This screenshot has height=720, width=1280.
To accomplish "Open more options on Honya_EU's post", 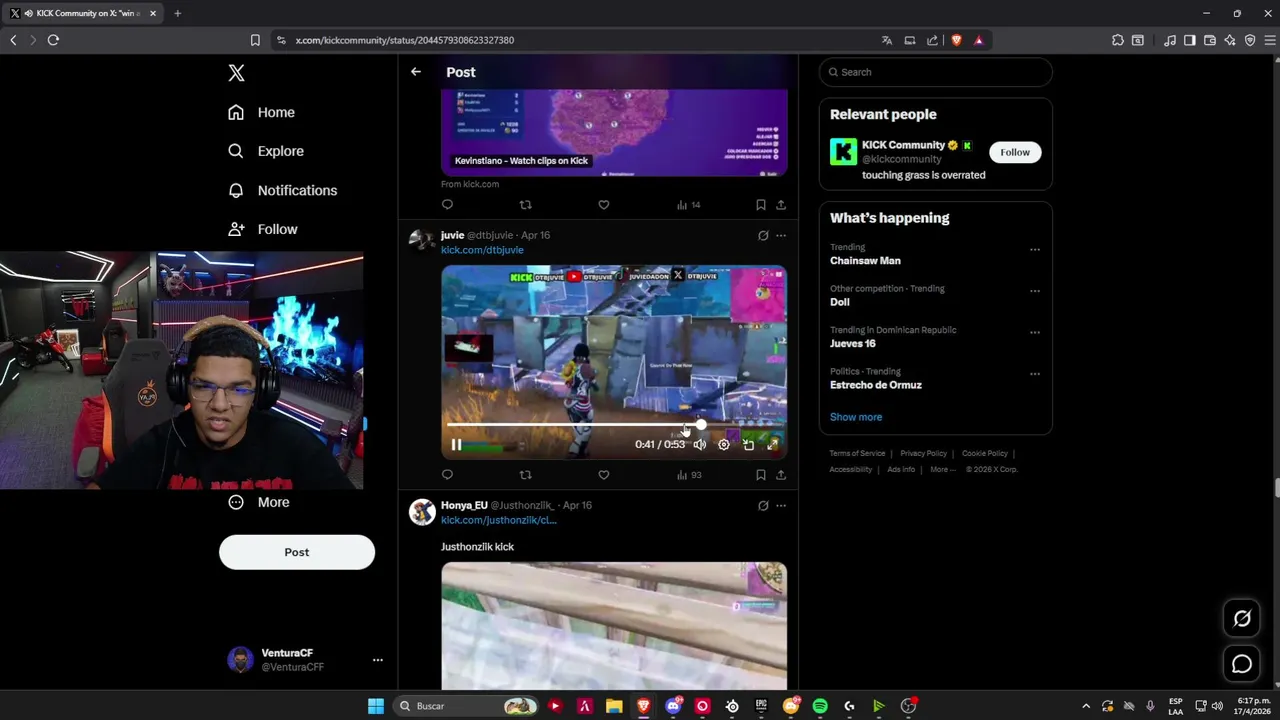I will pos(781,506).
